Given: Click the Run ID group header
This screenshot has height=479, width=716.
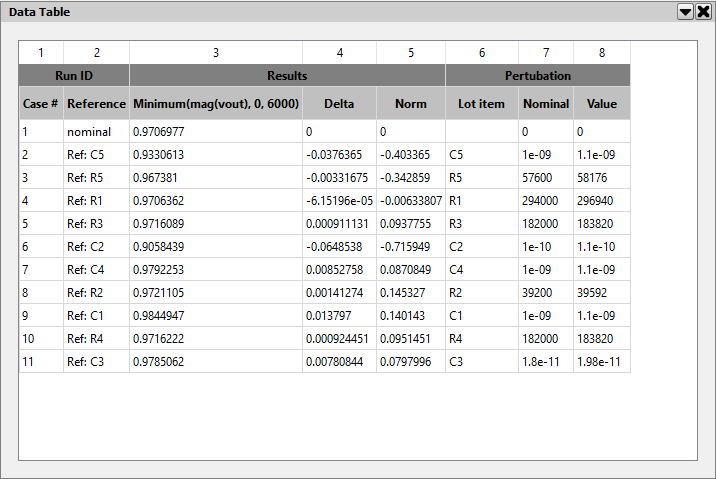Looking at the screenshot, I should pyautogui.click(x=74, y=75).
